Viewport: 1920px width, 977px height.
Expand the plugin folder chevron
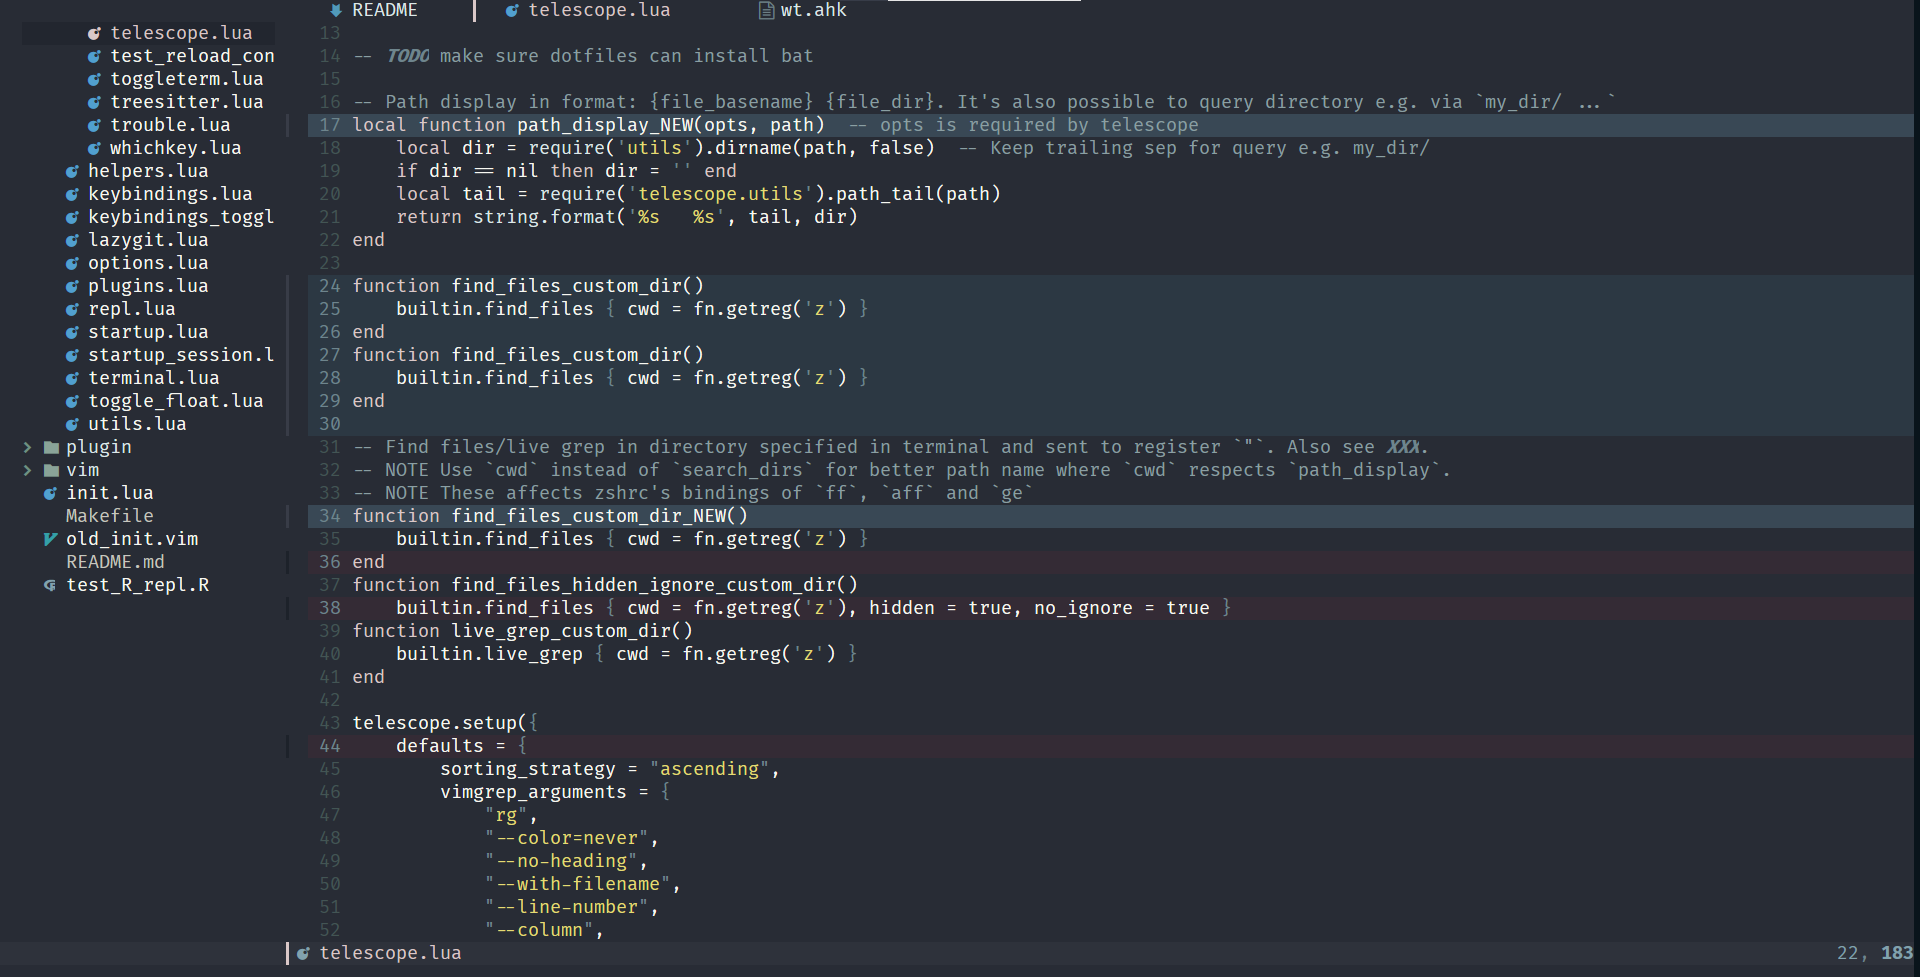(x=28, y=447)
